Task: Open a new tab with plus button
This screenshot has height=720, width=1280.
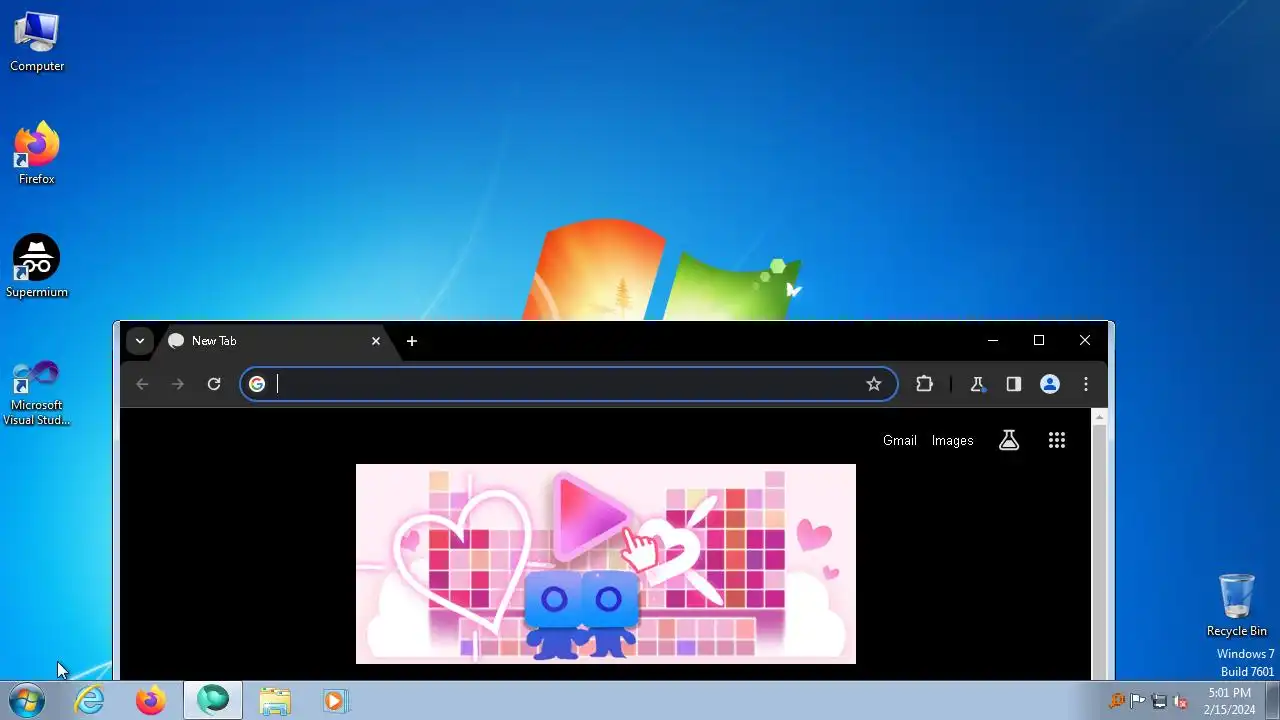Action: pyautogui.click(x=411, y=341)
